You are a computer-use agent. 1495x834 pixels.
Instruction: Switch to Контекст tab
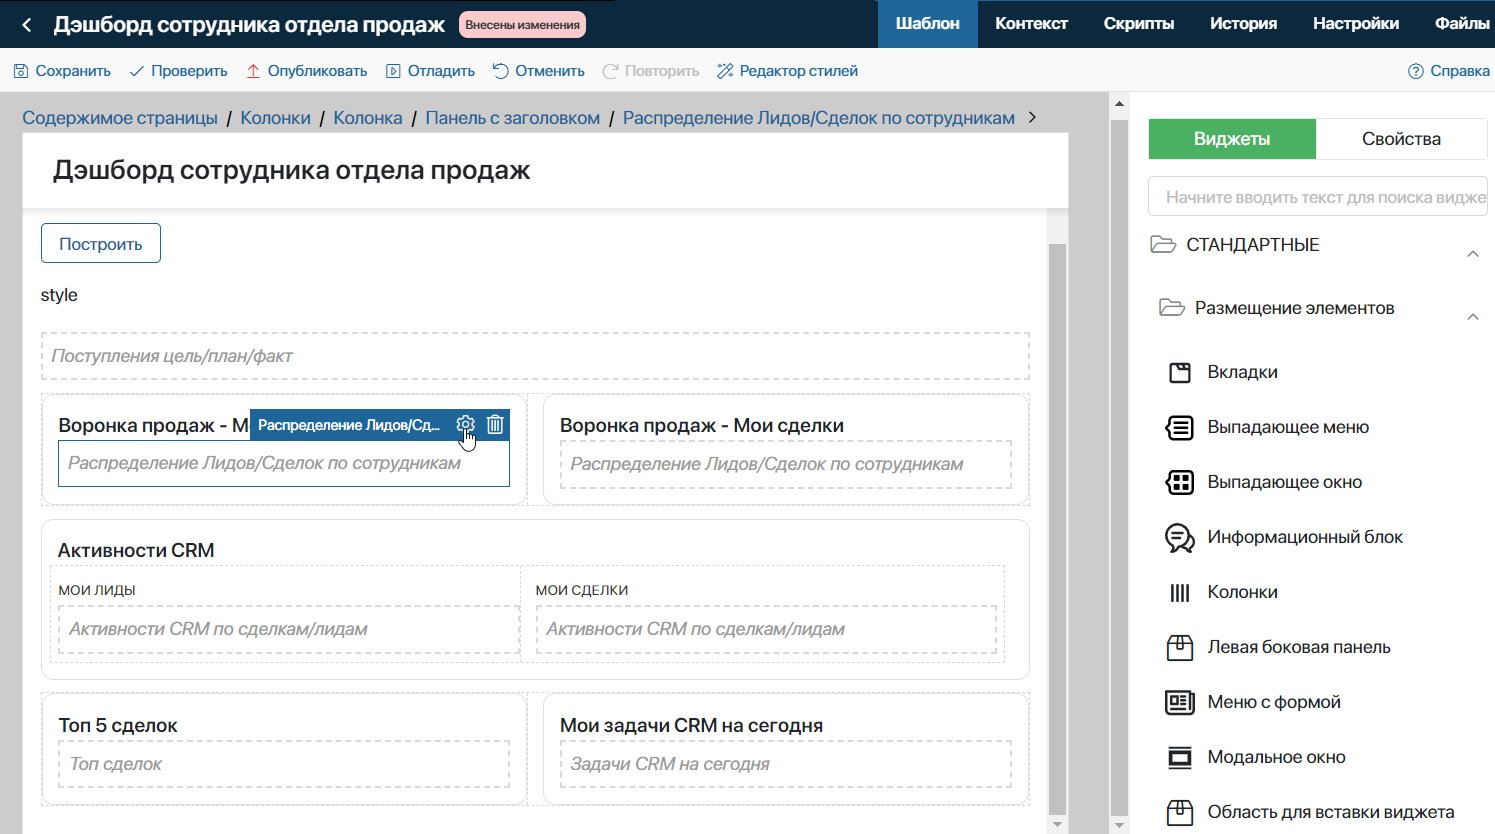click(x=1031, y=24)
